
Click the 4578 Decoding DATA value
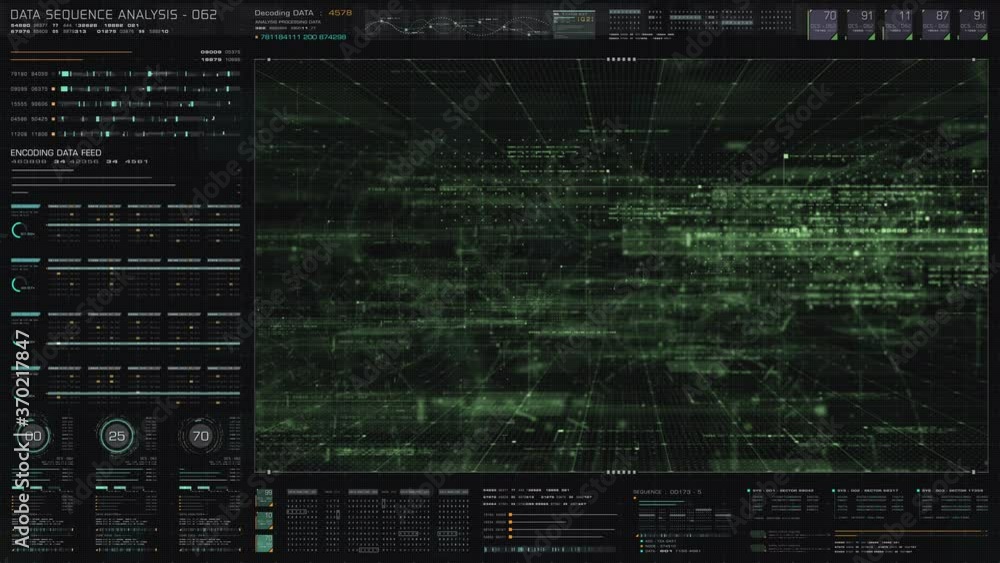point(340,12)
